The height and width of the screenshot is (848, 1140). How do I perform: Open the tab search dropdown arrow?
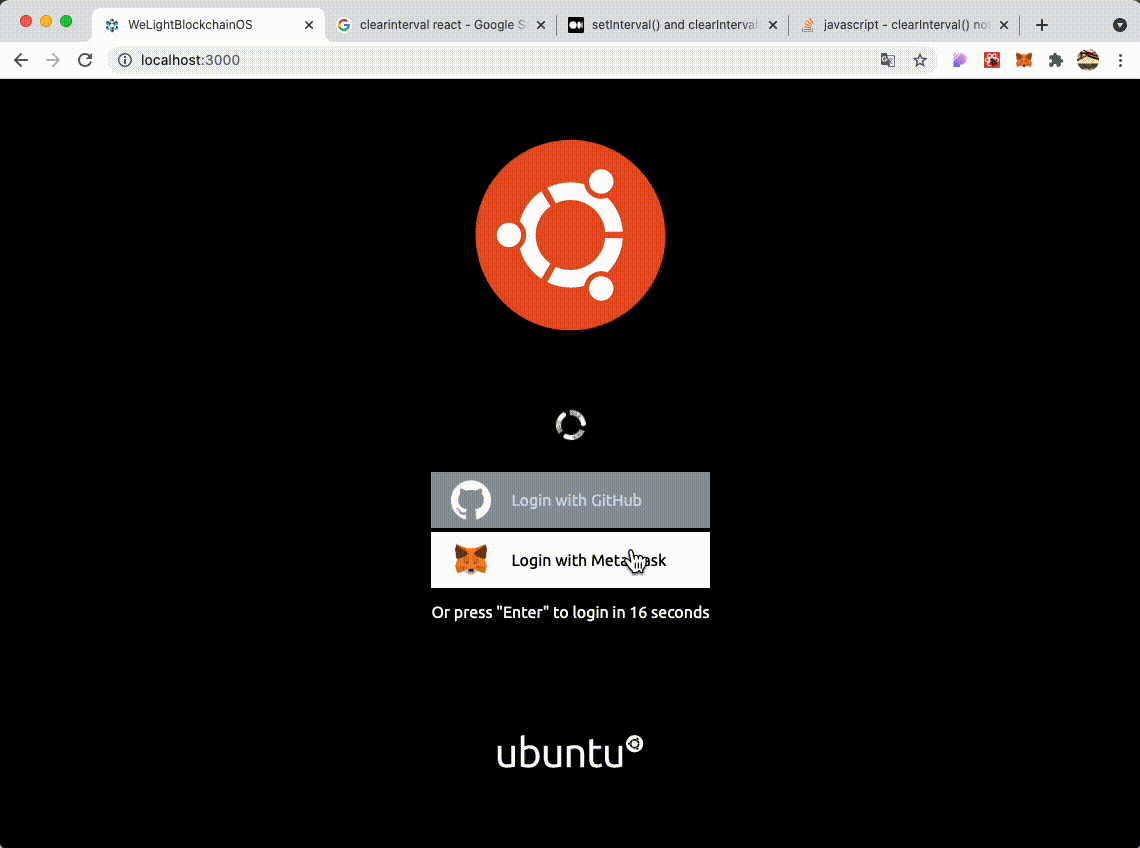click(x=1120, y=25)
